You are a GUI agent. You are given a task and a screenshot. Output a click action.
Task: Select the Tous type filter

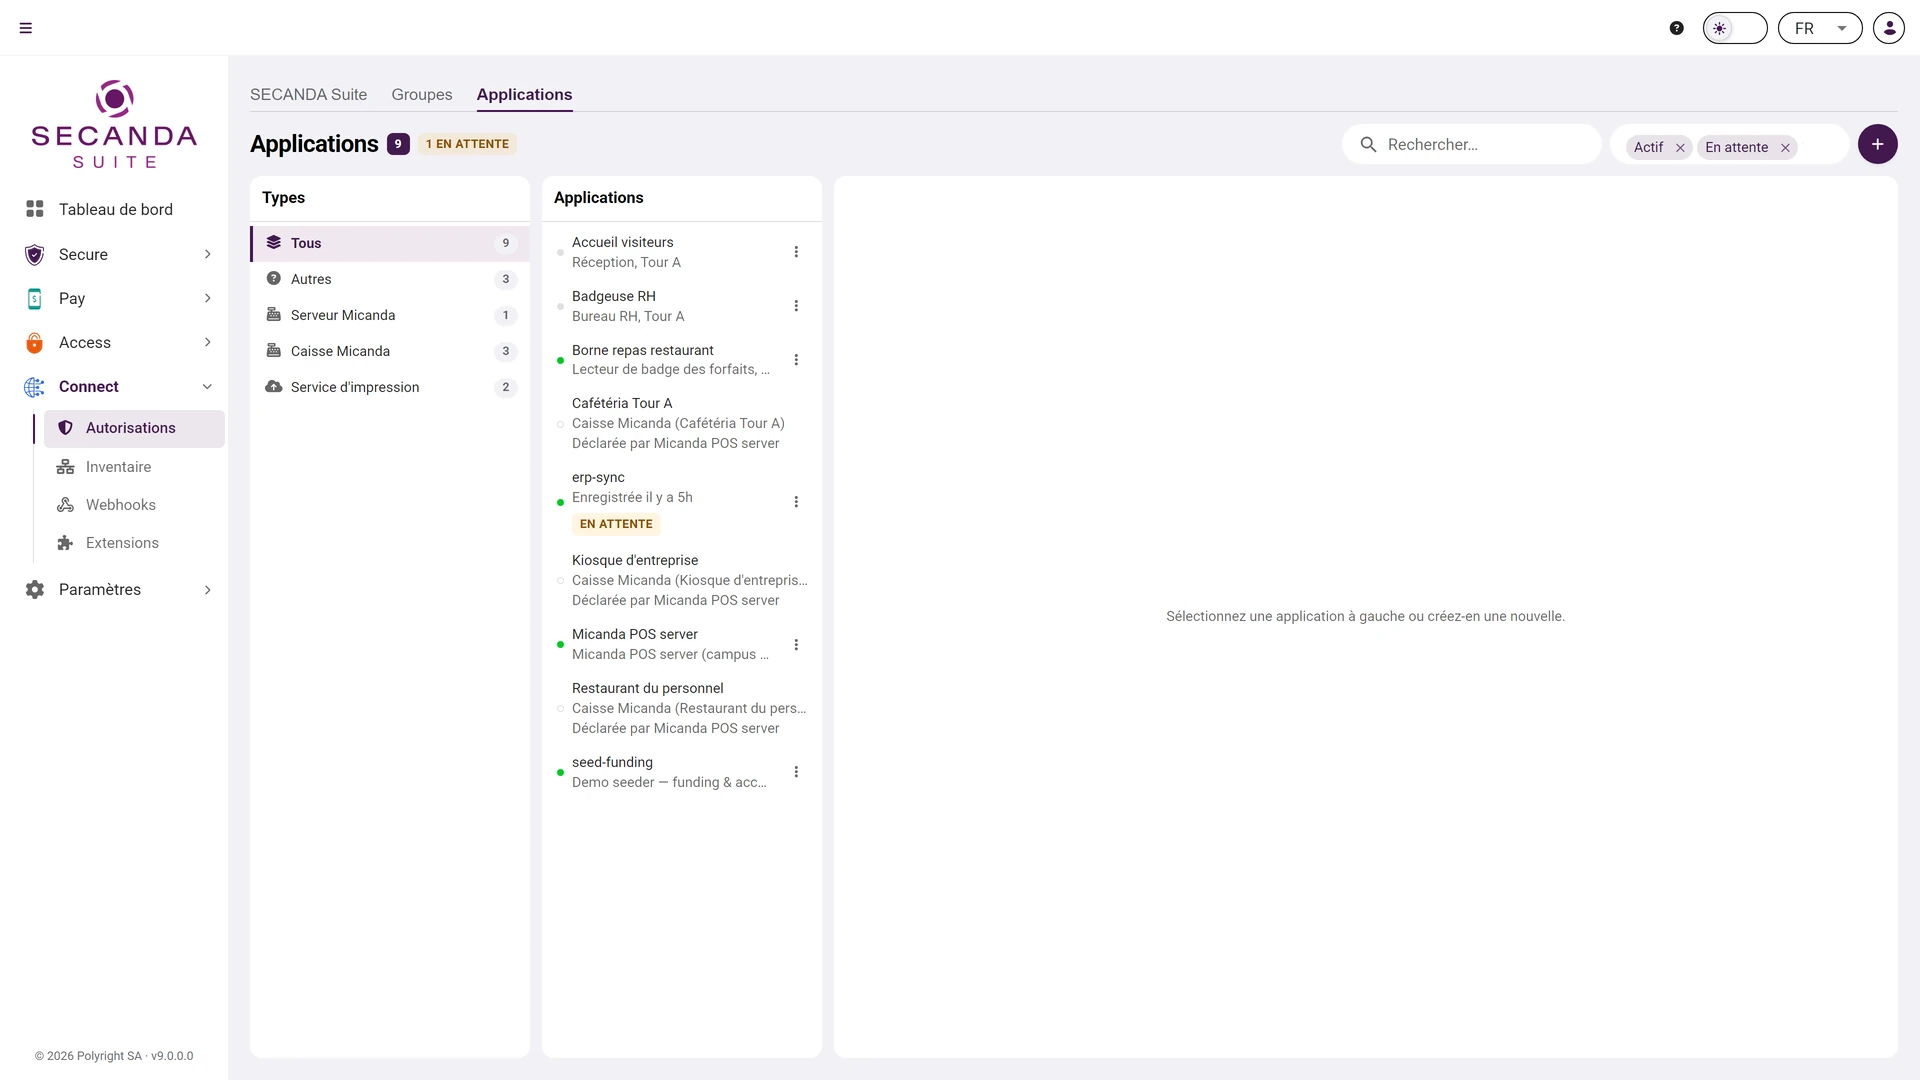pos(390,243)
